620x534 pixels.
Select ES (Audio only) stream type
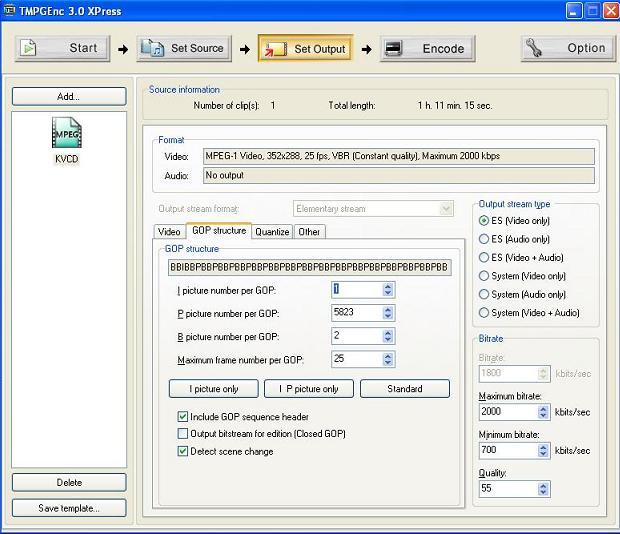pyautogui.click(x=484, y=239)
